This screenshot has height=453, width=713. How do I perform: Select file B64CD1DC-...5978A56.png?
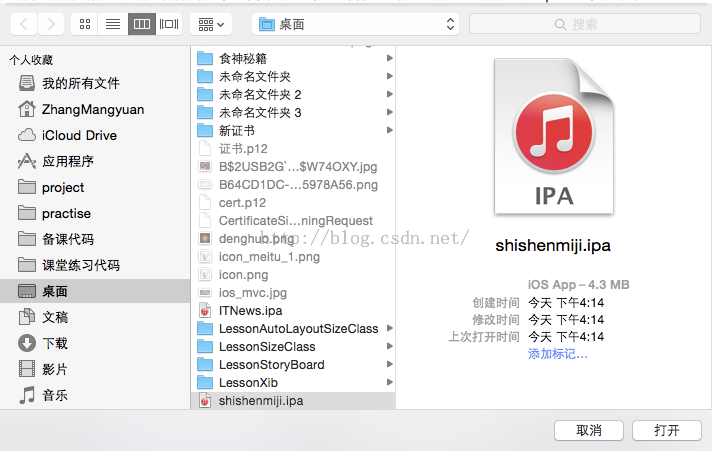point(293,185)
